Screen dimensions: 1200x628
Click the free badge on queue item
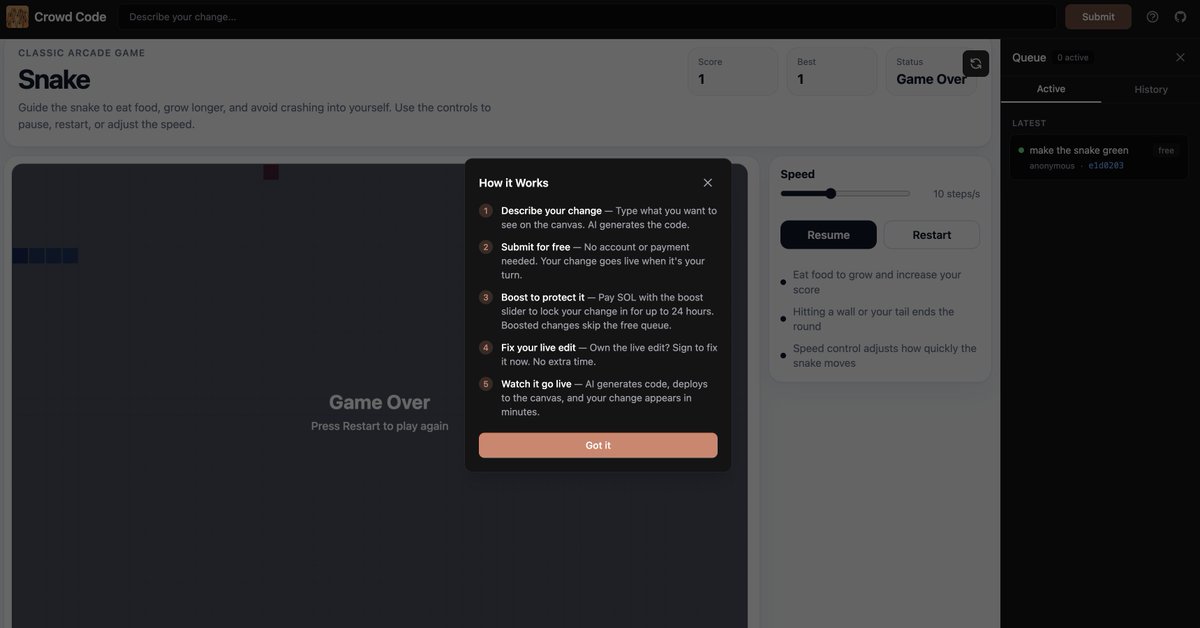(1166, 151)
